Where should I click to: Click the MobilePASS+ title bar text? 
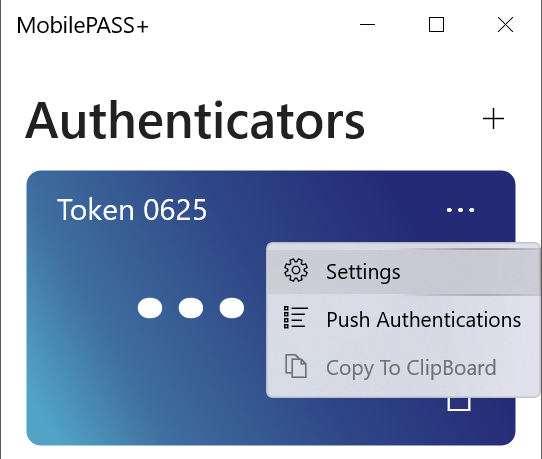(83, 25)
